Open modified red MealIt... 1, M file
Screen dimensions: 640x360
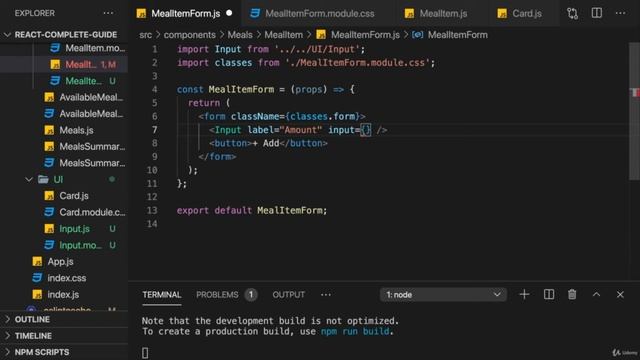(64, 64)
